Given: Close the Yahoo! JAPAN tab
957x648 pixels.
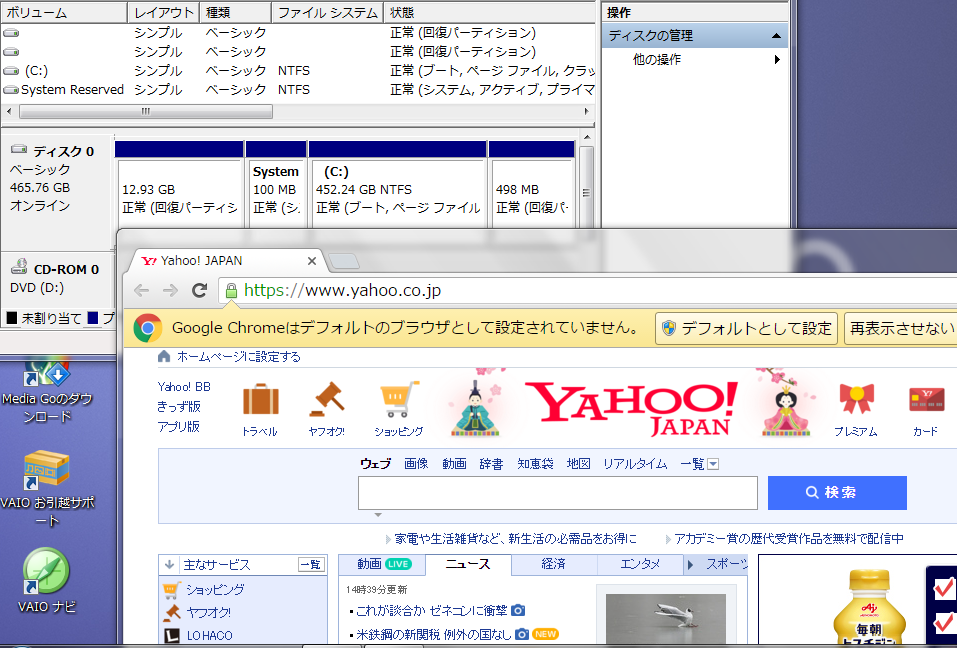Looking at the screenshot, I should (x=312, y=261).
